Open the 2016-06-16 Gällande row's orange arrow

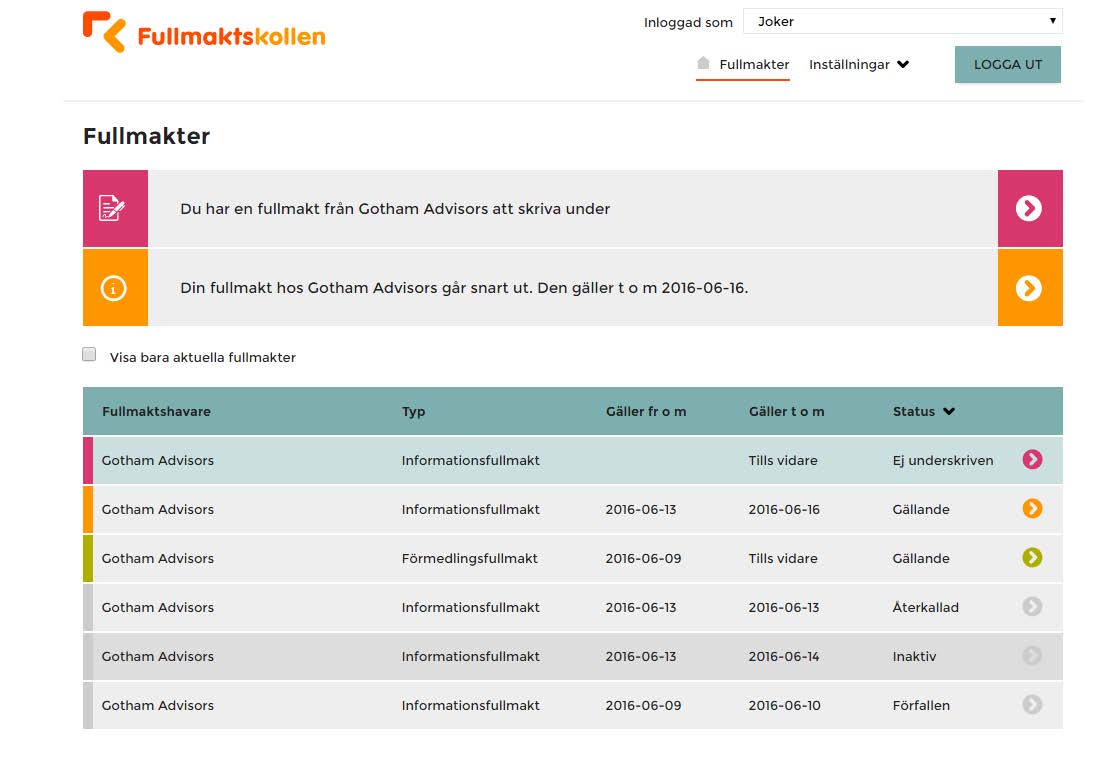tap(1032, 508)
